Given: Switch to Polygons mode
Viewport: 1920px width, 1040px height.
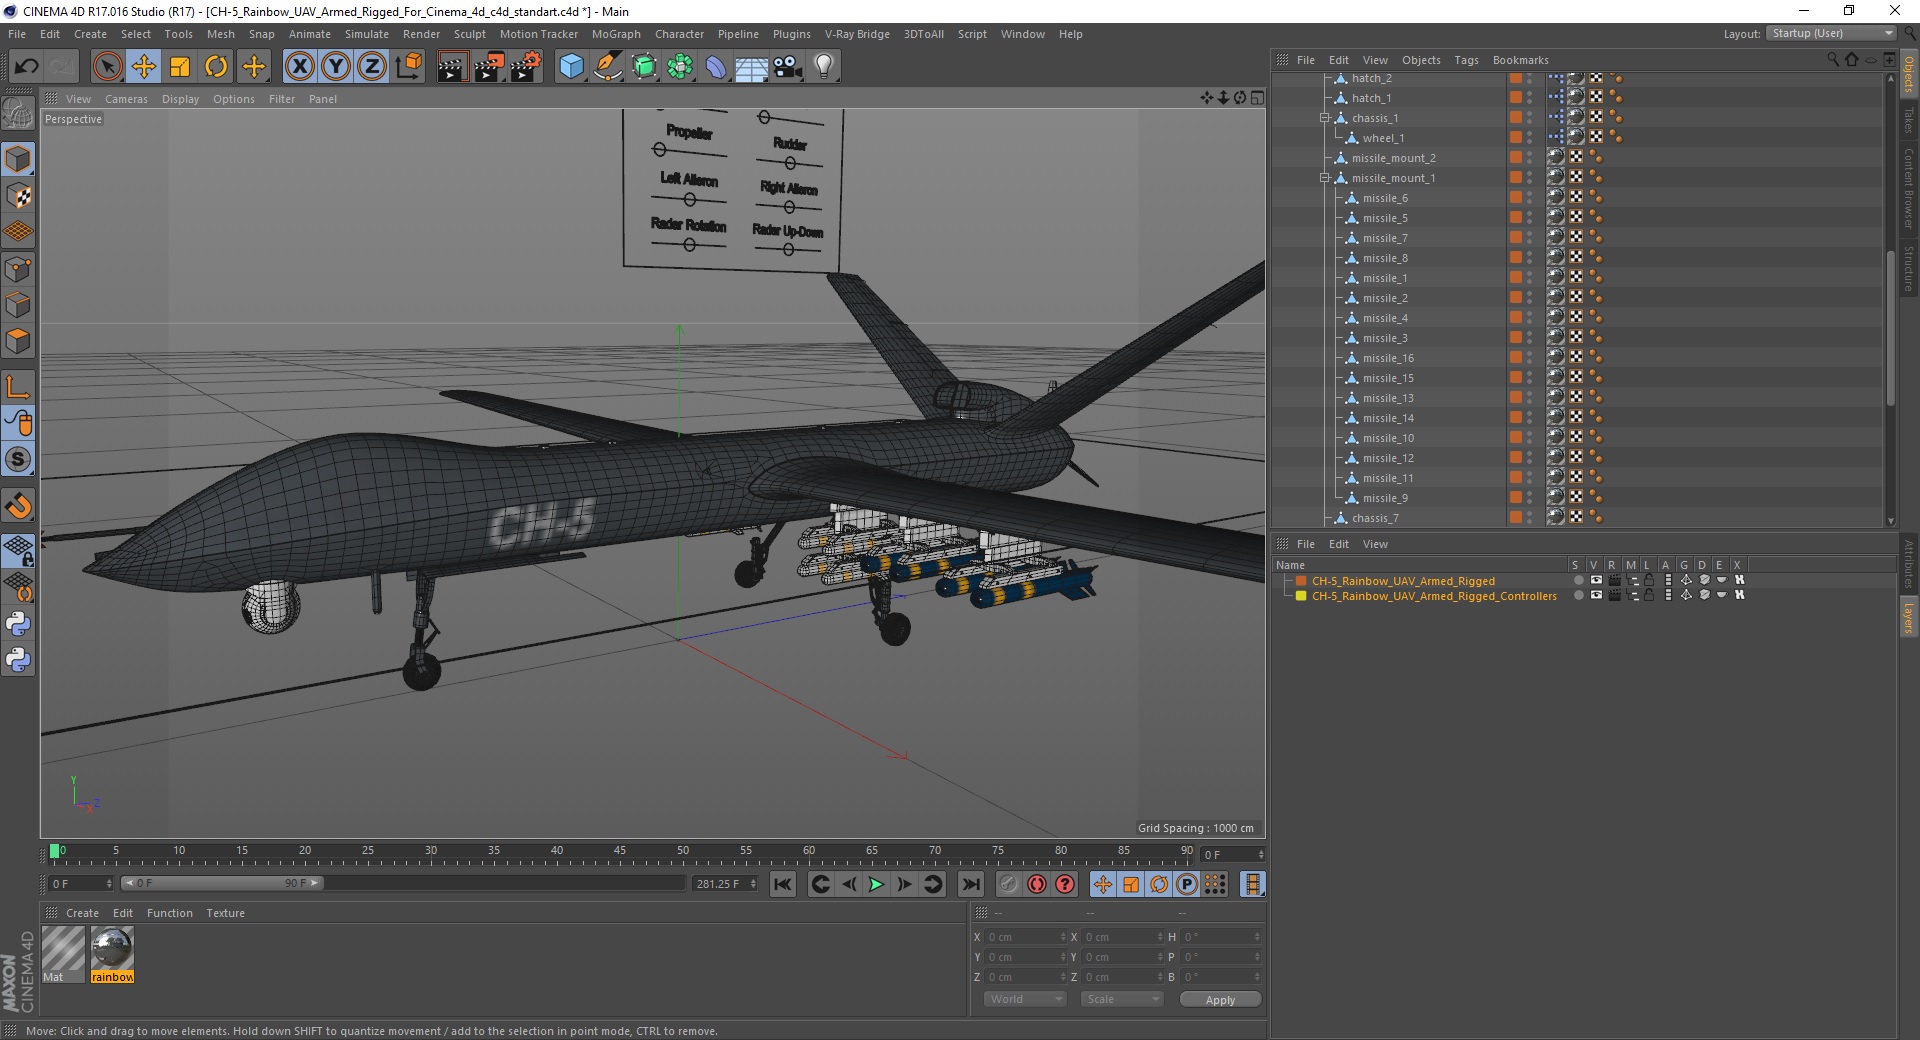Looking at the screenshot, I should coord(18,341).
